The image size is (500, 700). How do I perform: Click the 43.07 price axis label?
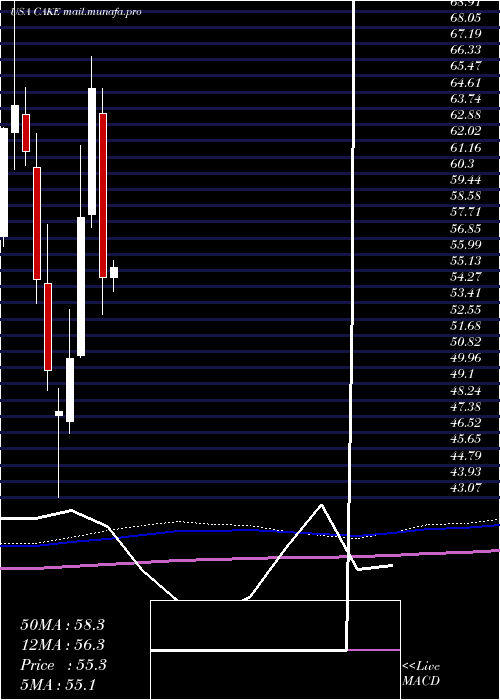pos(466,488)
